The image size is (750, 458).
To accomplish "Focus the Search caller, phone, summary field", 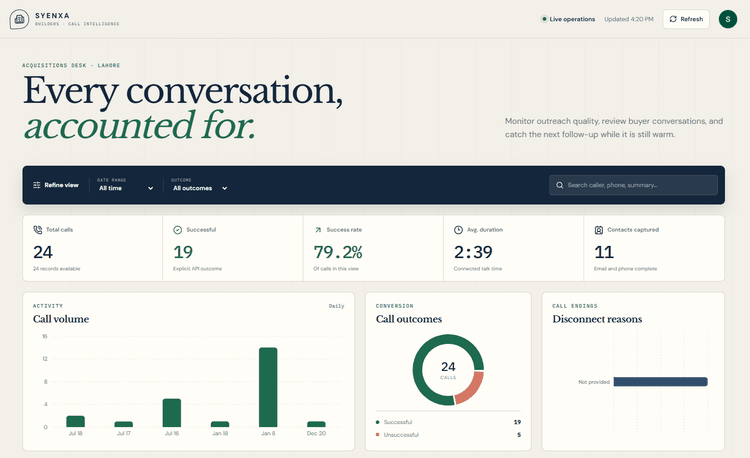I will pyautogui.click(x=633, y=185).
